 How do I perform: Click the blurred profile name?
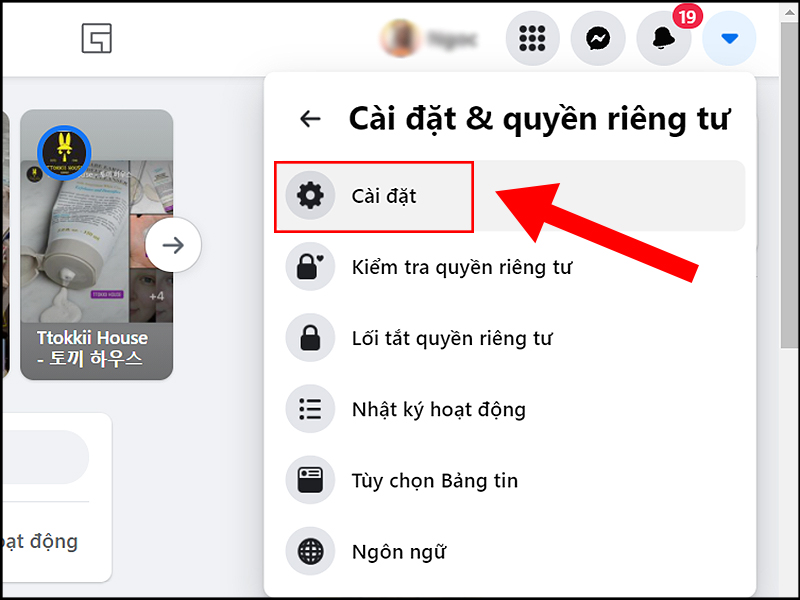pos(452,39)
